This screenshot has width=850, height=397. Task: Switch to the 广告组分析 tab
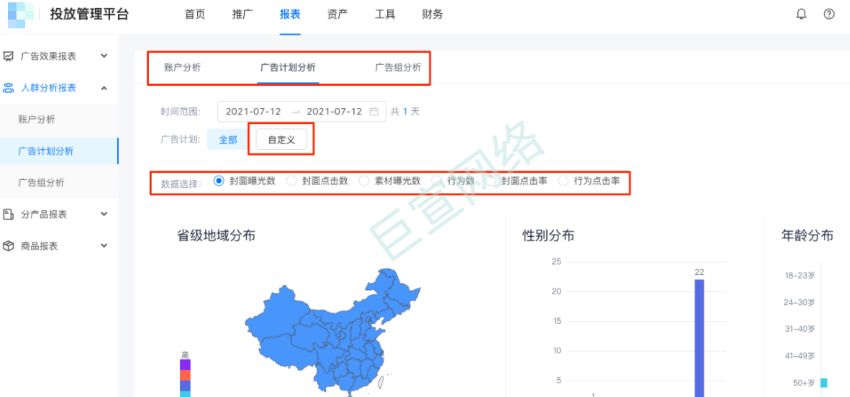(x=398, y=68)
